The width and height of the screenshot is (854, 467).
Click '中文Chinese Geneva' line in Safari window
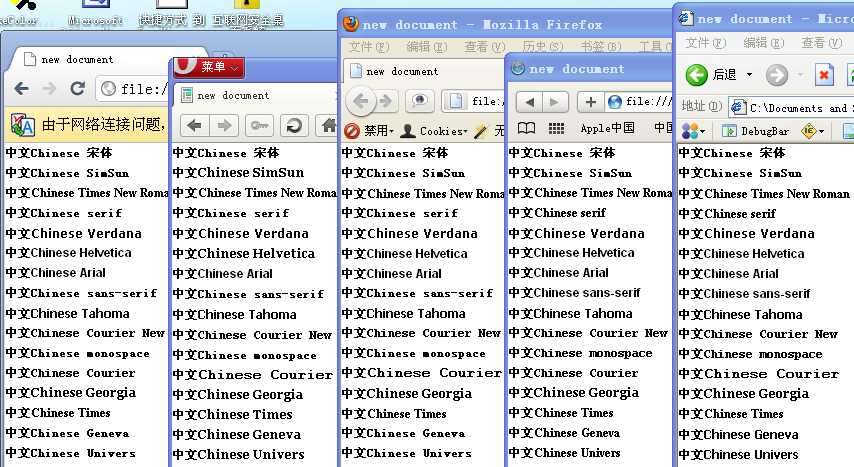(564, 433)
